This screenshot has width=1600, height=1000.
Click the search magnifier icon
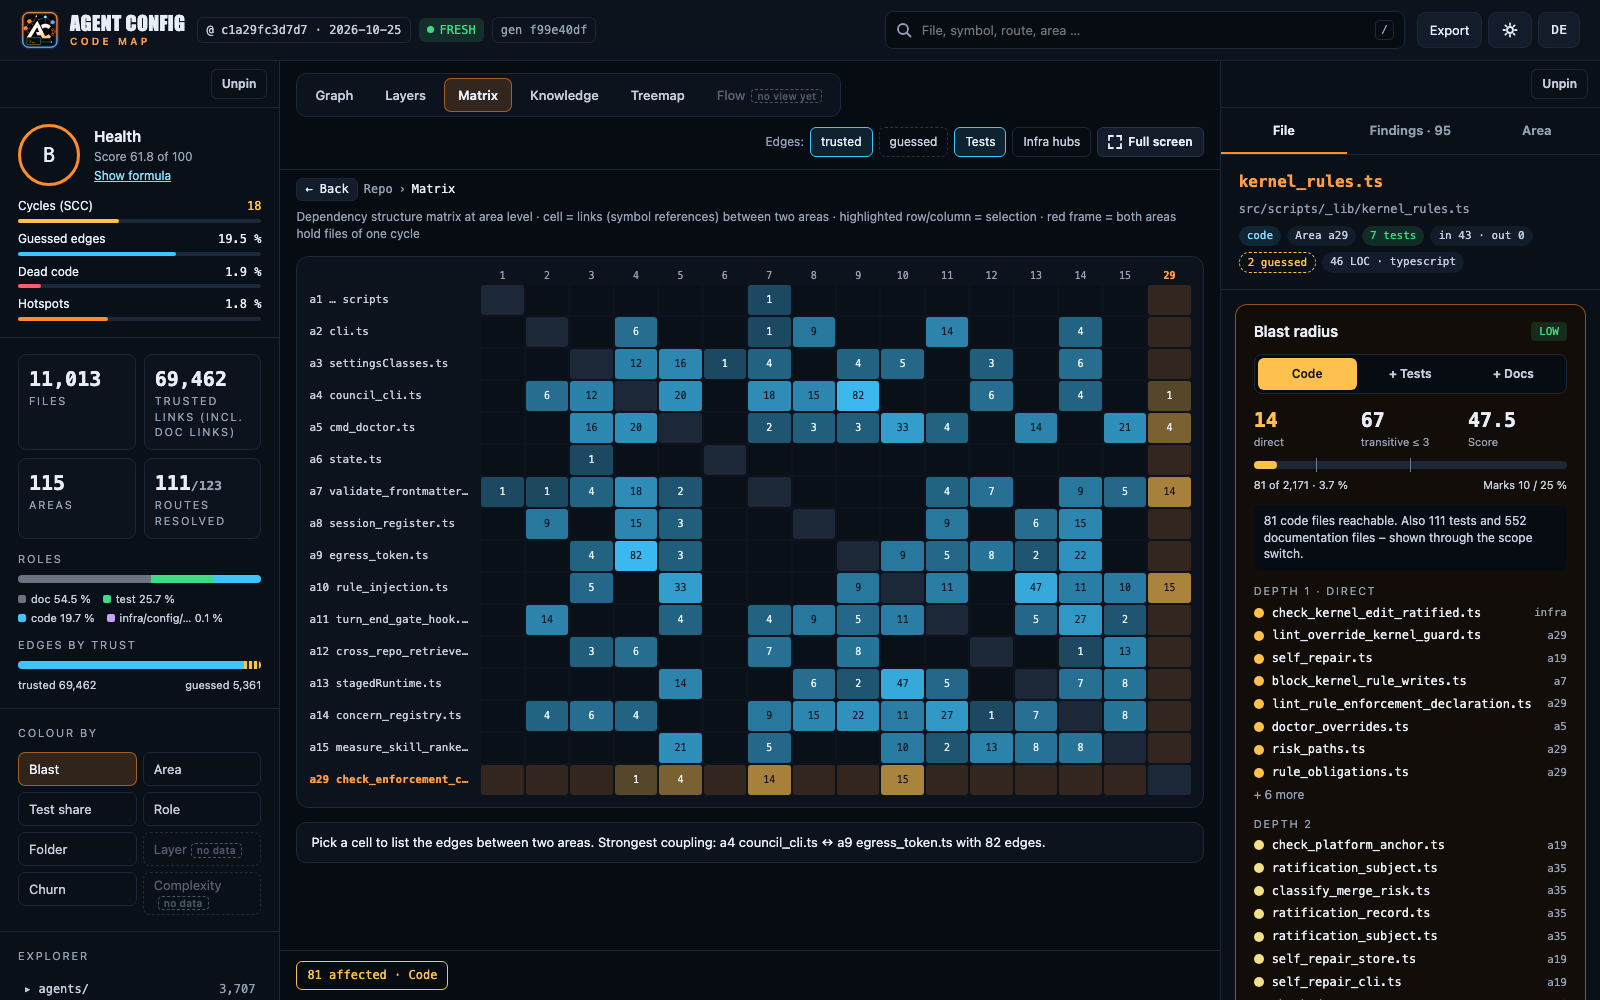pyautogui.click(x=904, y=30)
